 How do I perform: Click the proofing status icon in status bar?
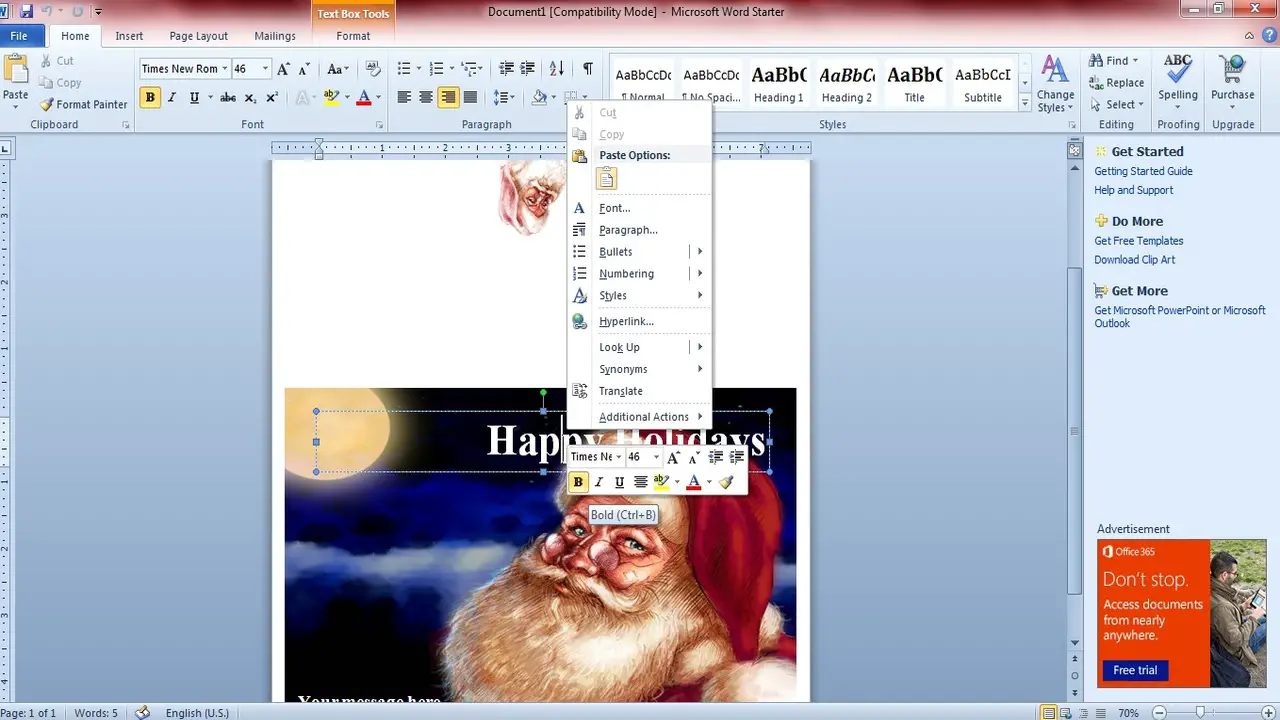143,713
